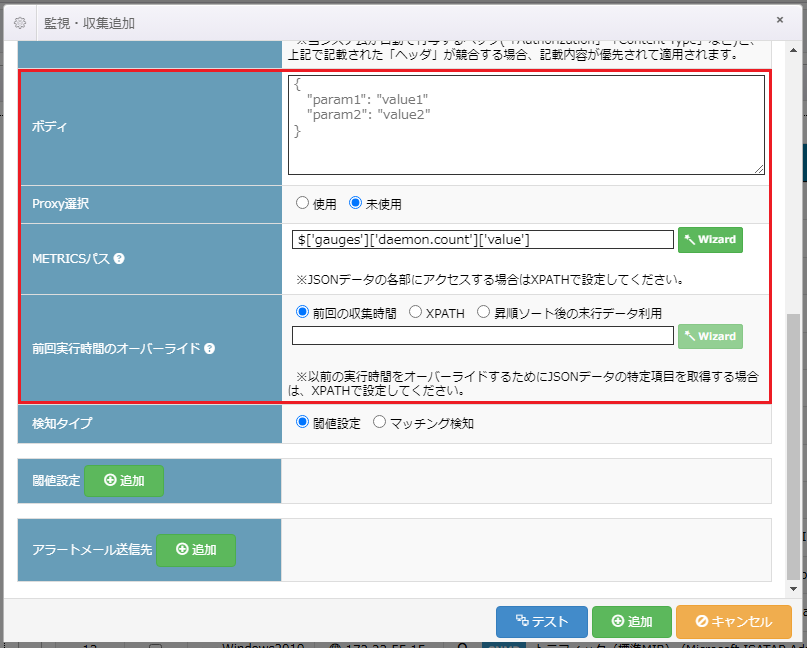Select マッチング検知 detection type
Viewport: 807px width, 648px height.
379,423
